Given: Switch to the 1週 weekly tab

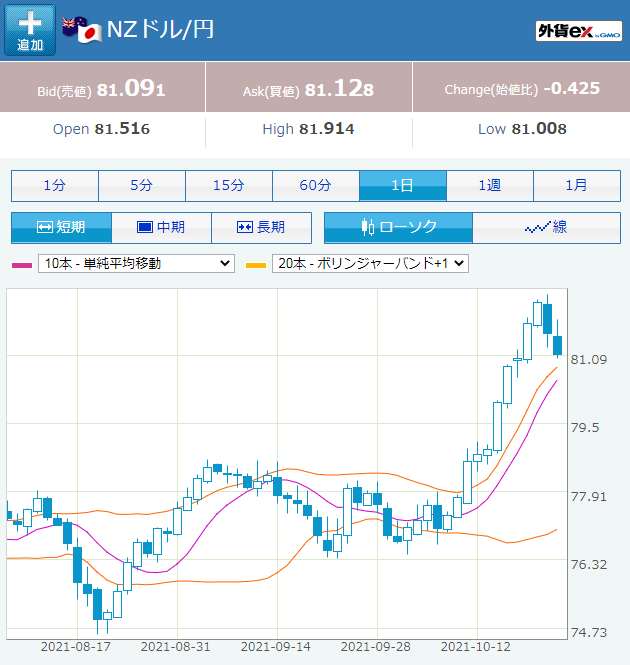Looking at the screenshot, I should (490, 186).
